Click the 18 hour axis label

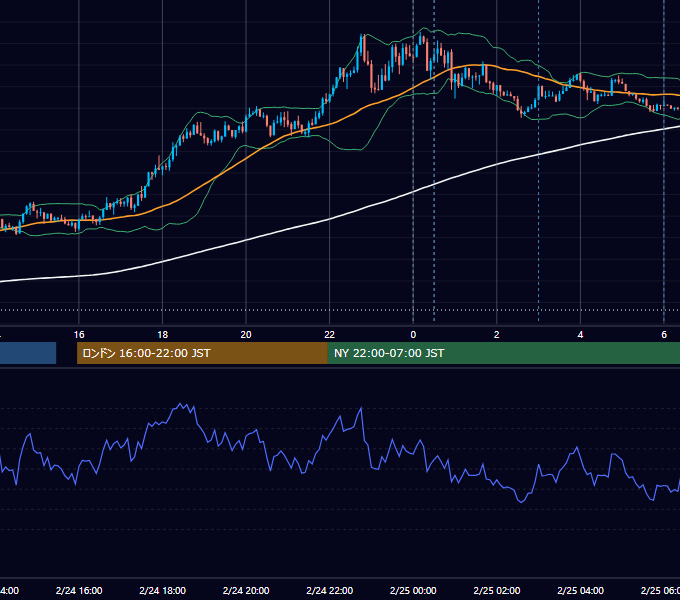(x=163, y=335)
